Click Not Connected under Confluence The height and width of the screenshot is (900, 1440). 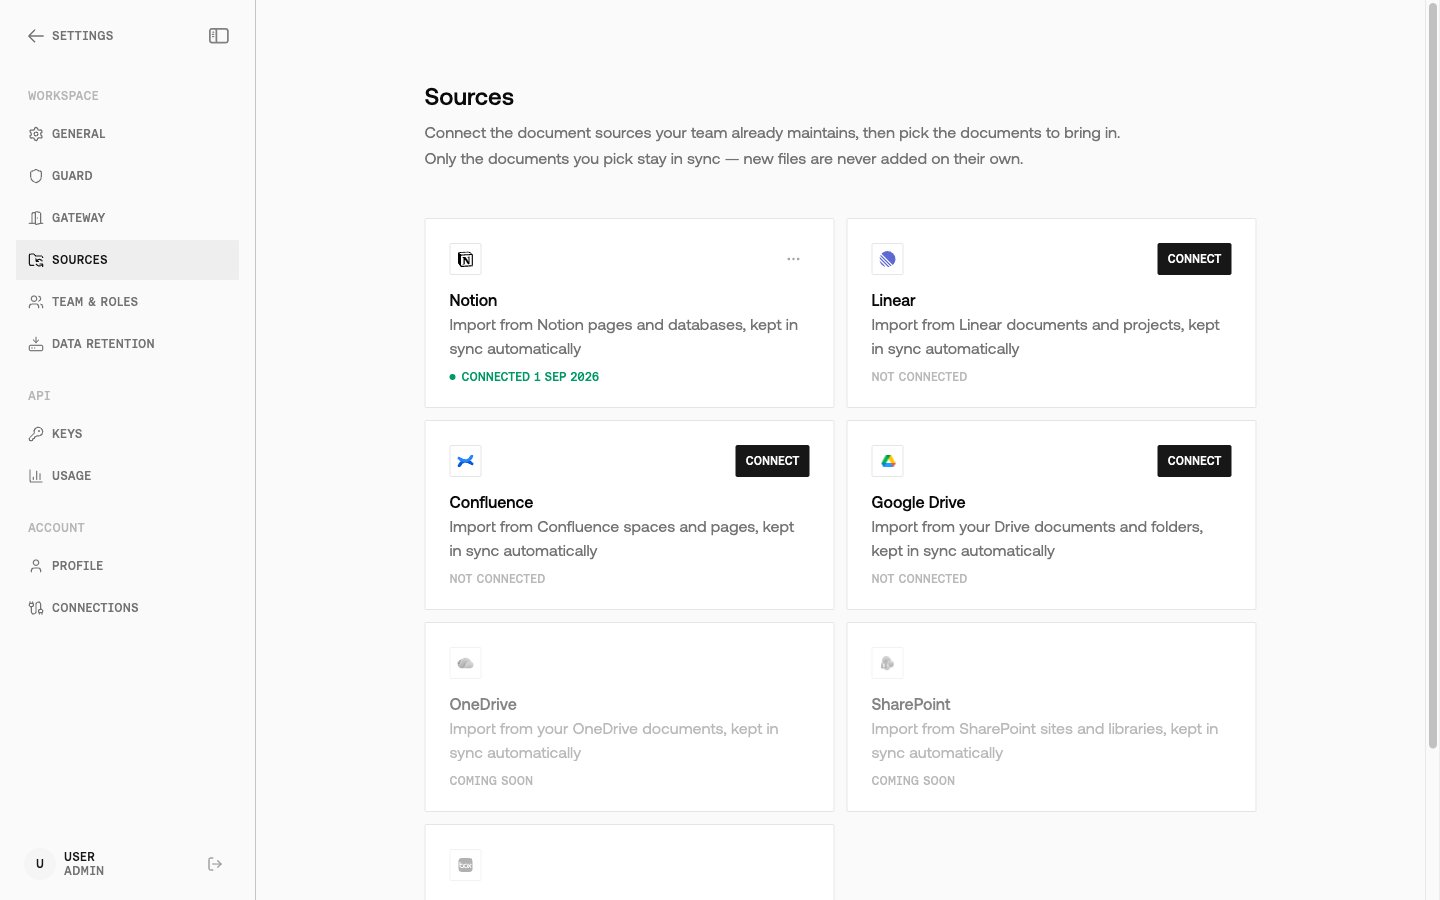pos(497,579)
